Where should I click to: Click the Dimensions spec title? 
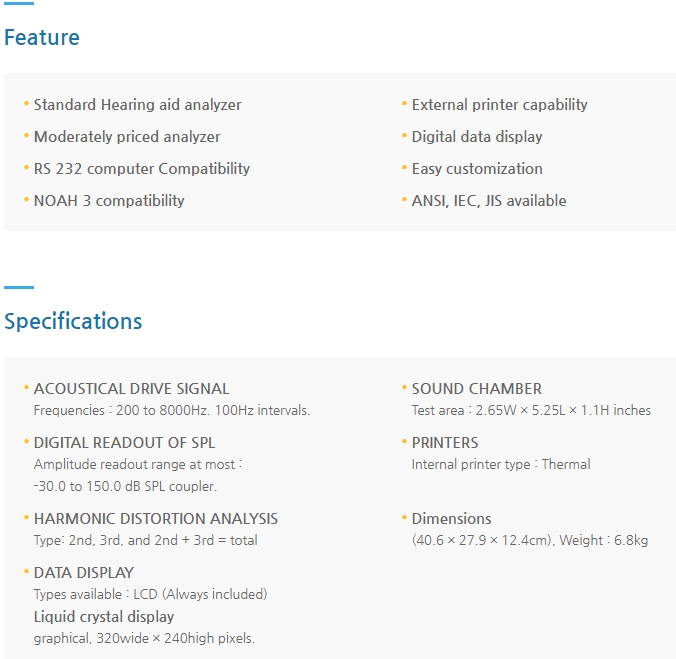(452, 519)
